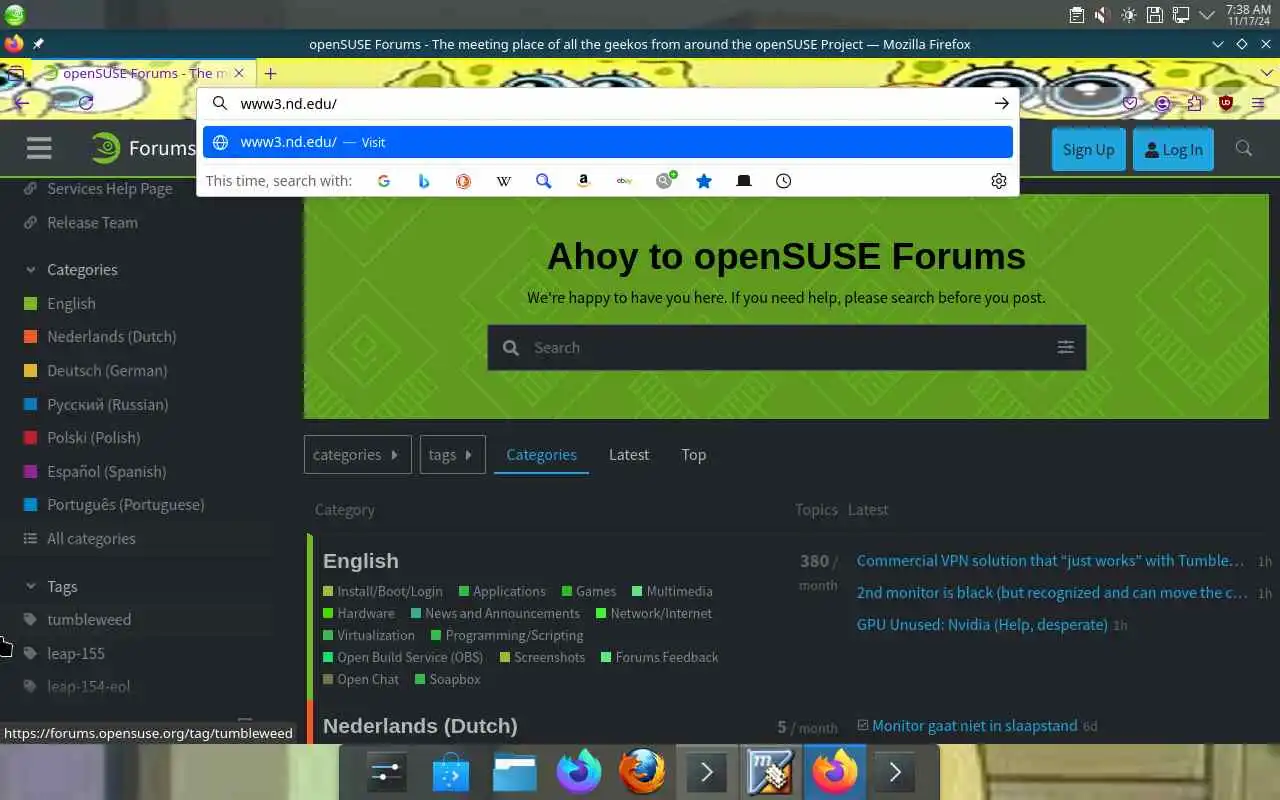Image resolution: width=1280 pixels, height=800 pixels.
Task: Reload the current page
Action: pyautogui.click(x=86, y=103)
